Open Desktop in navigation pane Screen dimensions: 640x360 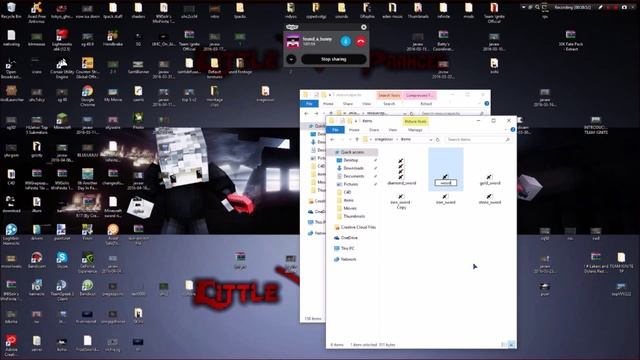pyautogui.click(x=350, y=160)
